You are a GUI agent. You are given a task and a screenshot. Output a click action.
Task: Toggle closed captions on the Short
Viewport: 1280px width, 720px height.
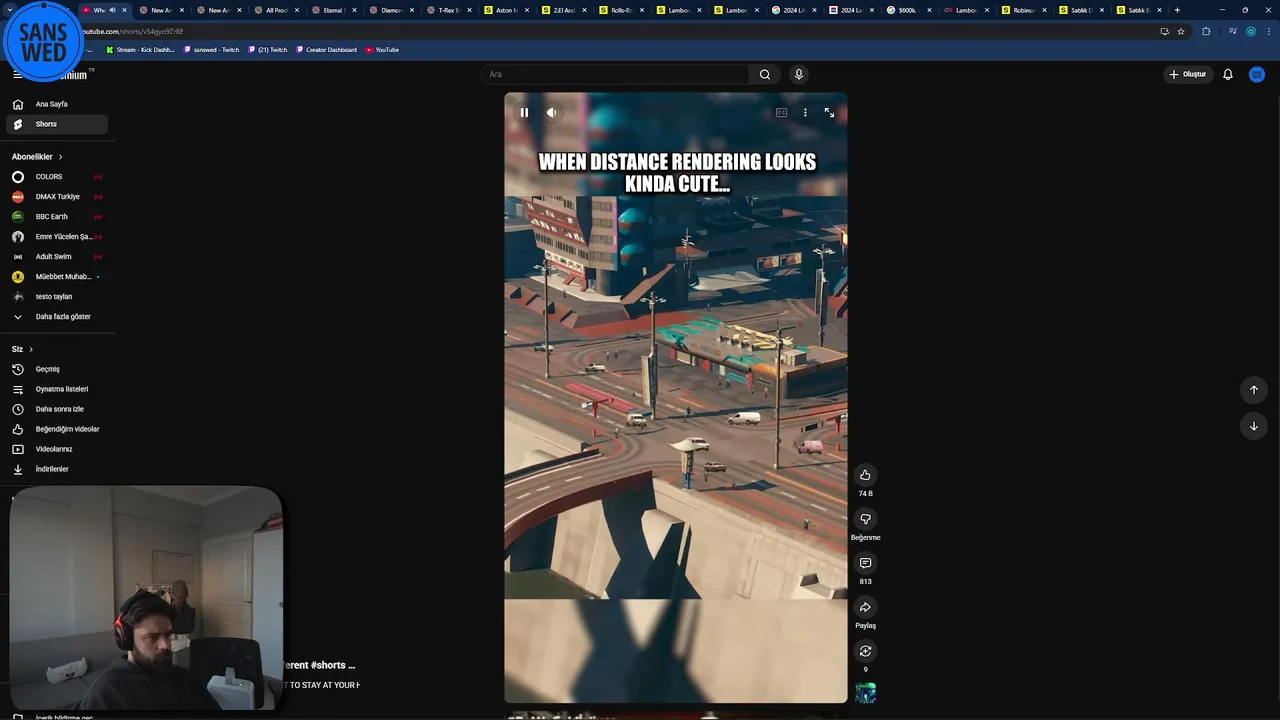[781, 113]
